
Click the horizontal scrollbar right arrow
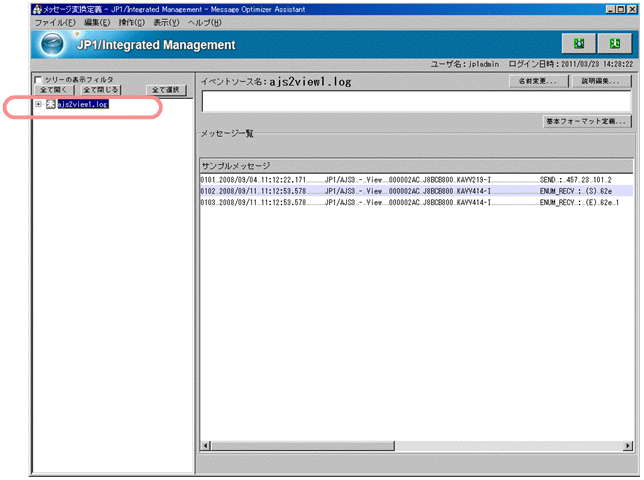click(x=627, y=445)
